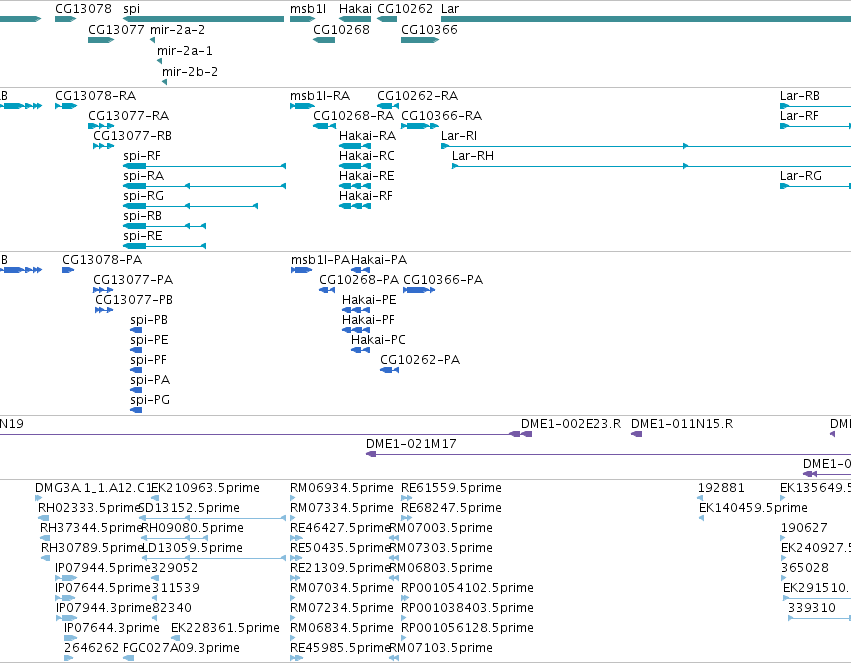The width and height of the screenshot is (851, 663).
Task: Click the CG13078 gene label
Action: (x=83, y=9)
